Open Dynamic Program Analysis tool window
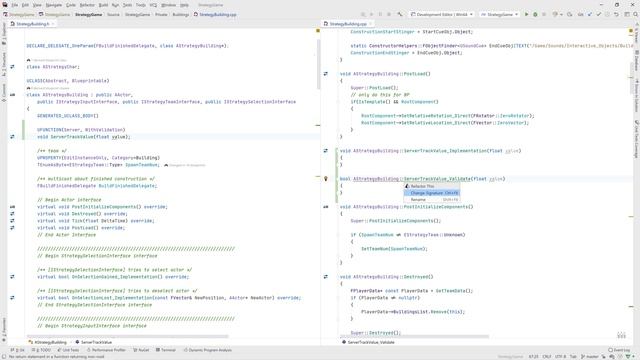 pos(208,350)
